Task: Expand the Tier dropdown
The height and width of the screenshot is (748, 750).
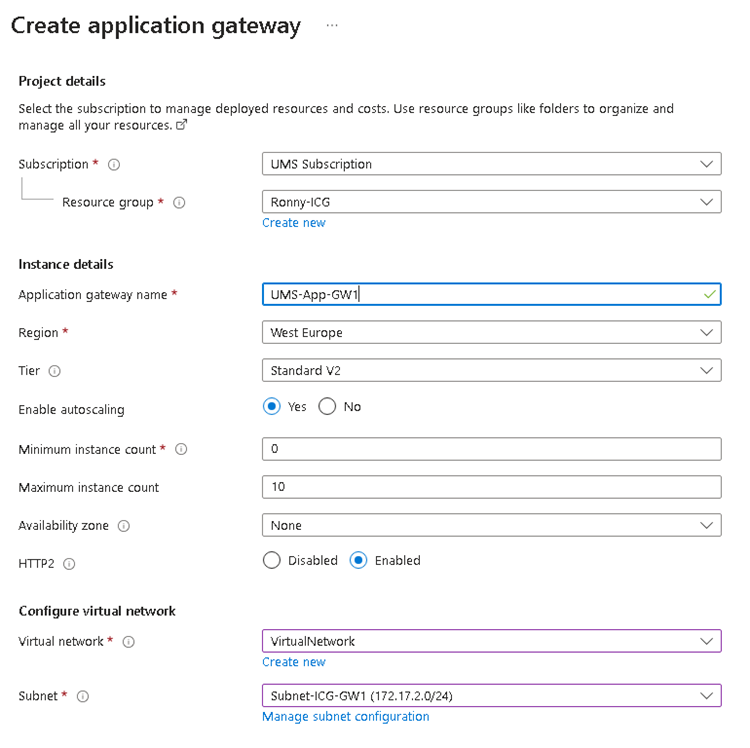Action: (490, 371)
